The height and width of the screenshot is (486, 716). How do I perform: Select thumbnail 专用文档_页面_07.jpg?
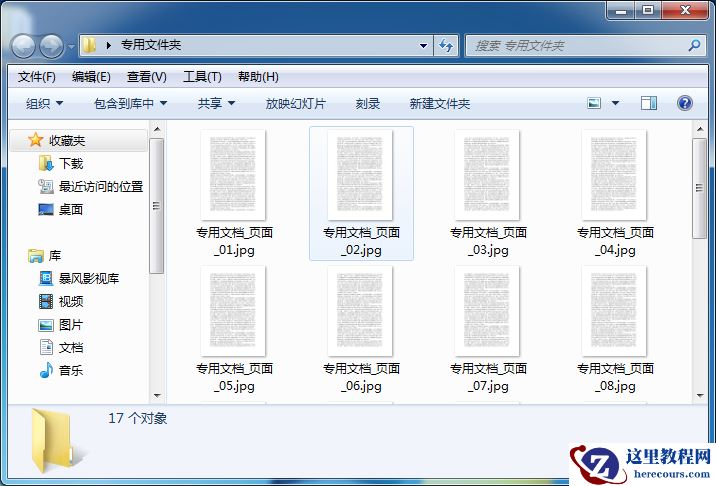pos(488,330)
